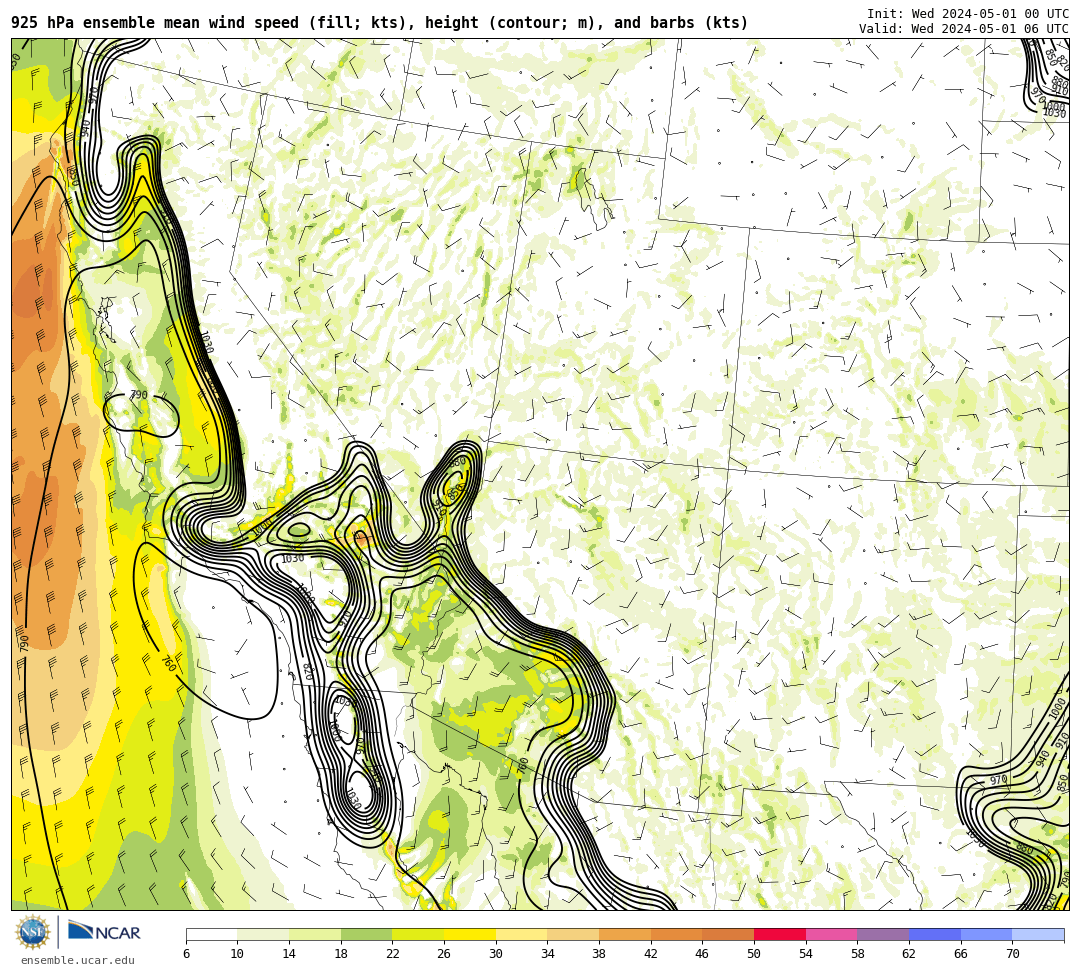Click the colorbar tick label 6
Image resolution: width=1080 pixels, height=973 pixels.
tap(186, 954)
